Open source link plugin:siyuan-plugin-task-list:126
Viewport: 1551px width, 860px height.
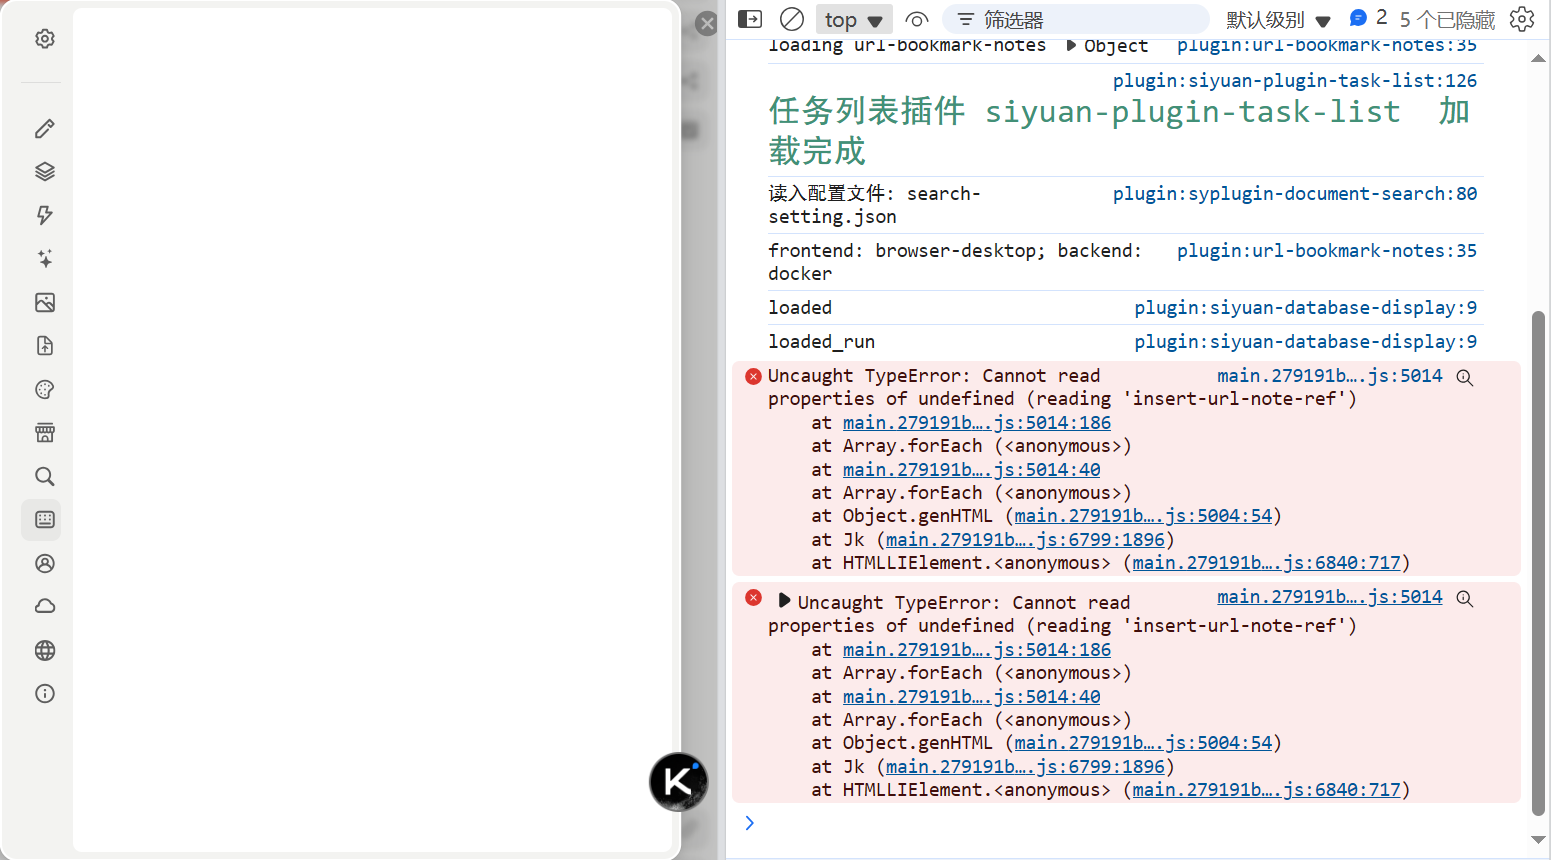point(1295,81)
